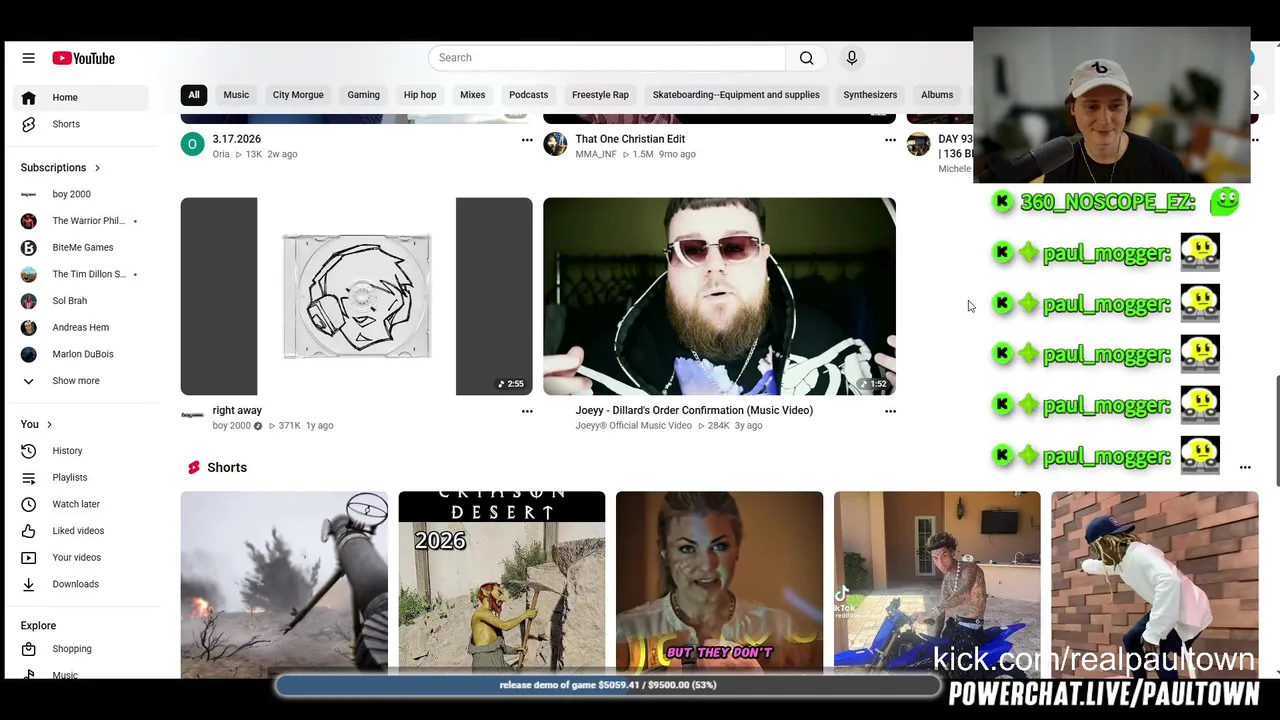The height and width of the screenshot is (720, 1280).
Task: Select the Synthesizers filter chip
Action: 870,95
